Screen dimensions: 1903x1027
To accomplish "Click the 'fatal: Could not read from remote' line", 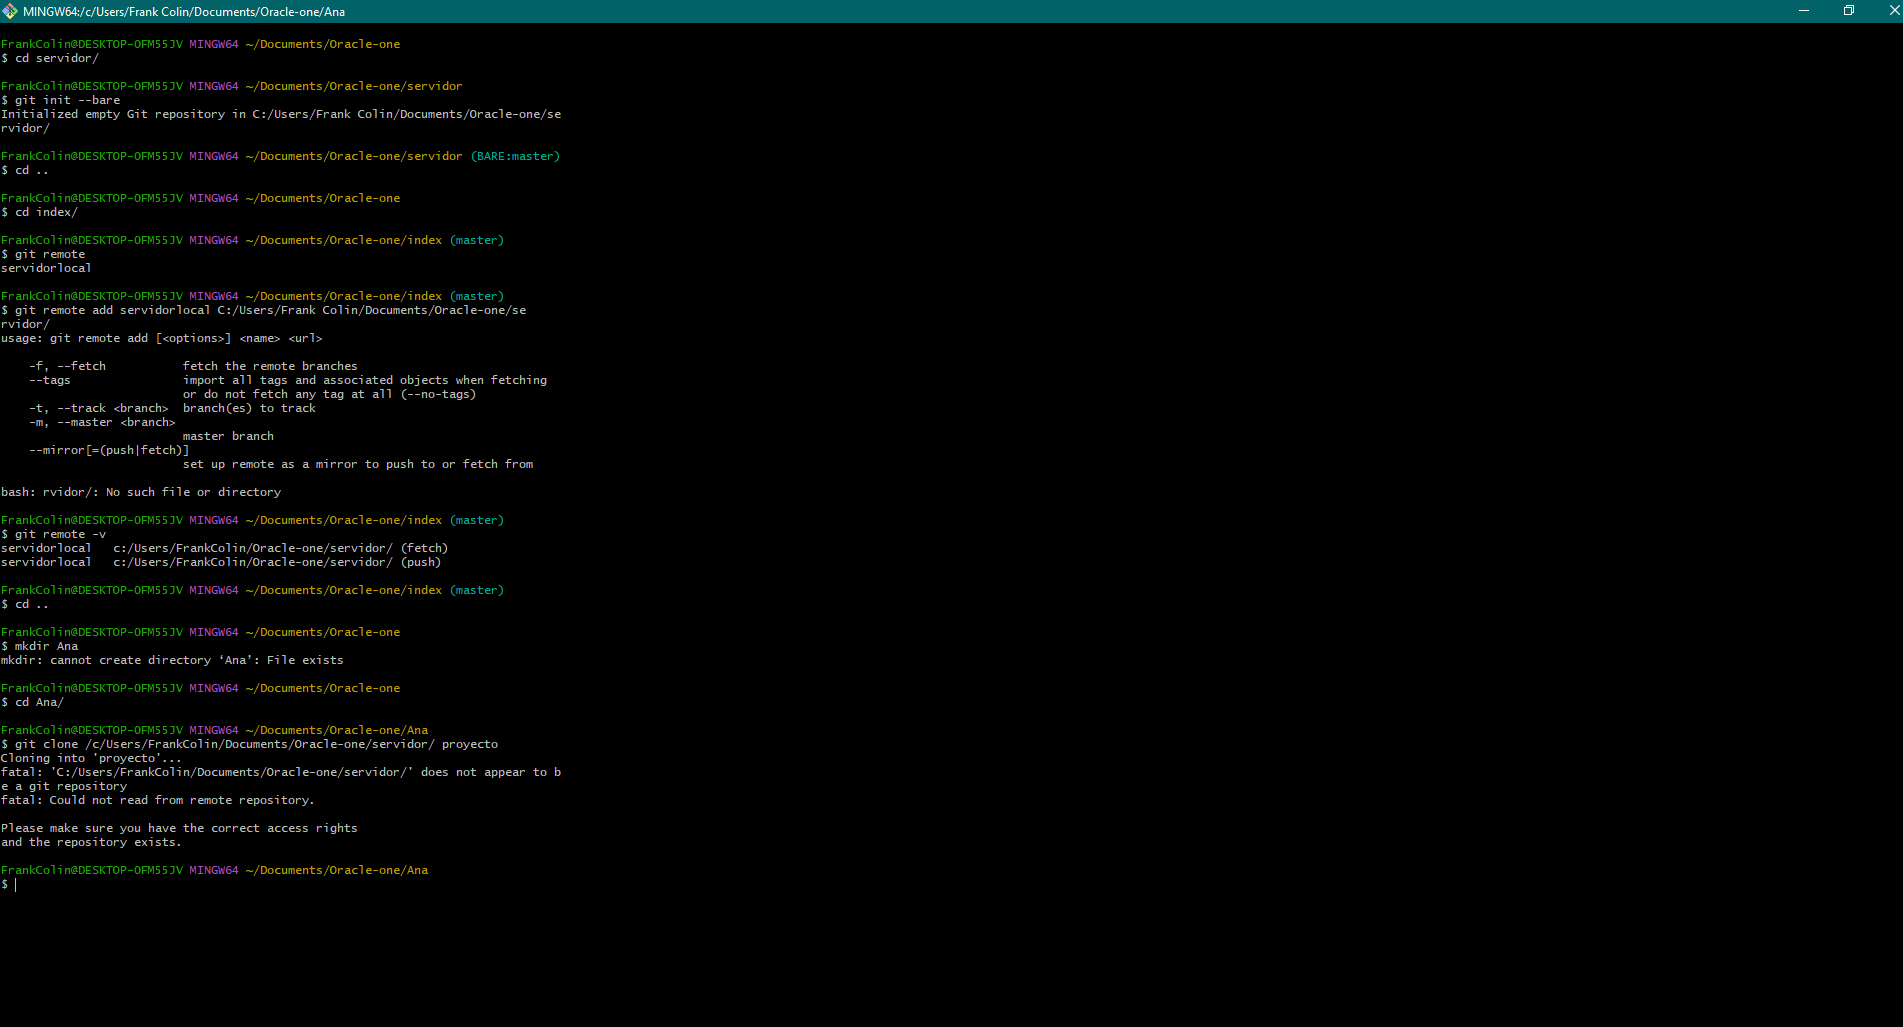I will [x=158, y=800].
